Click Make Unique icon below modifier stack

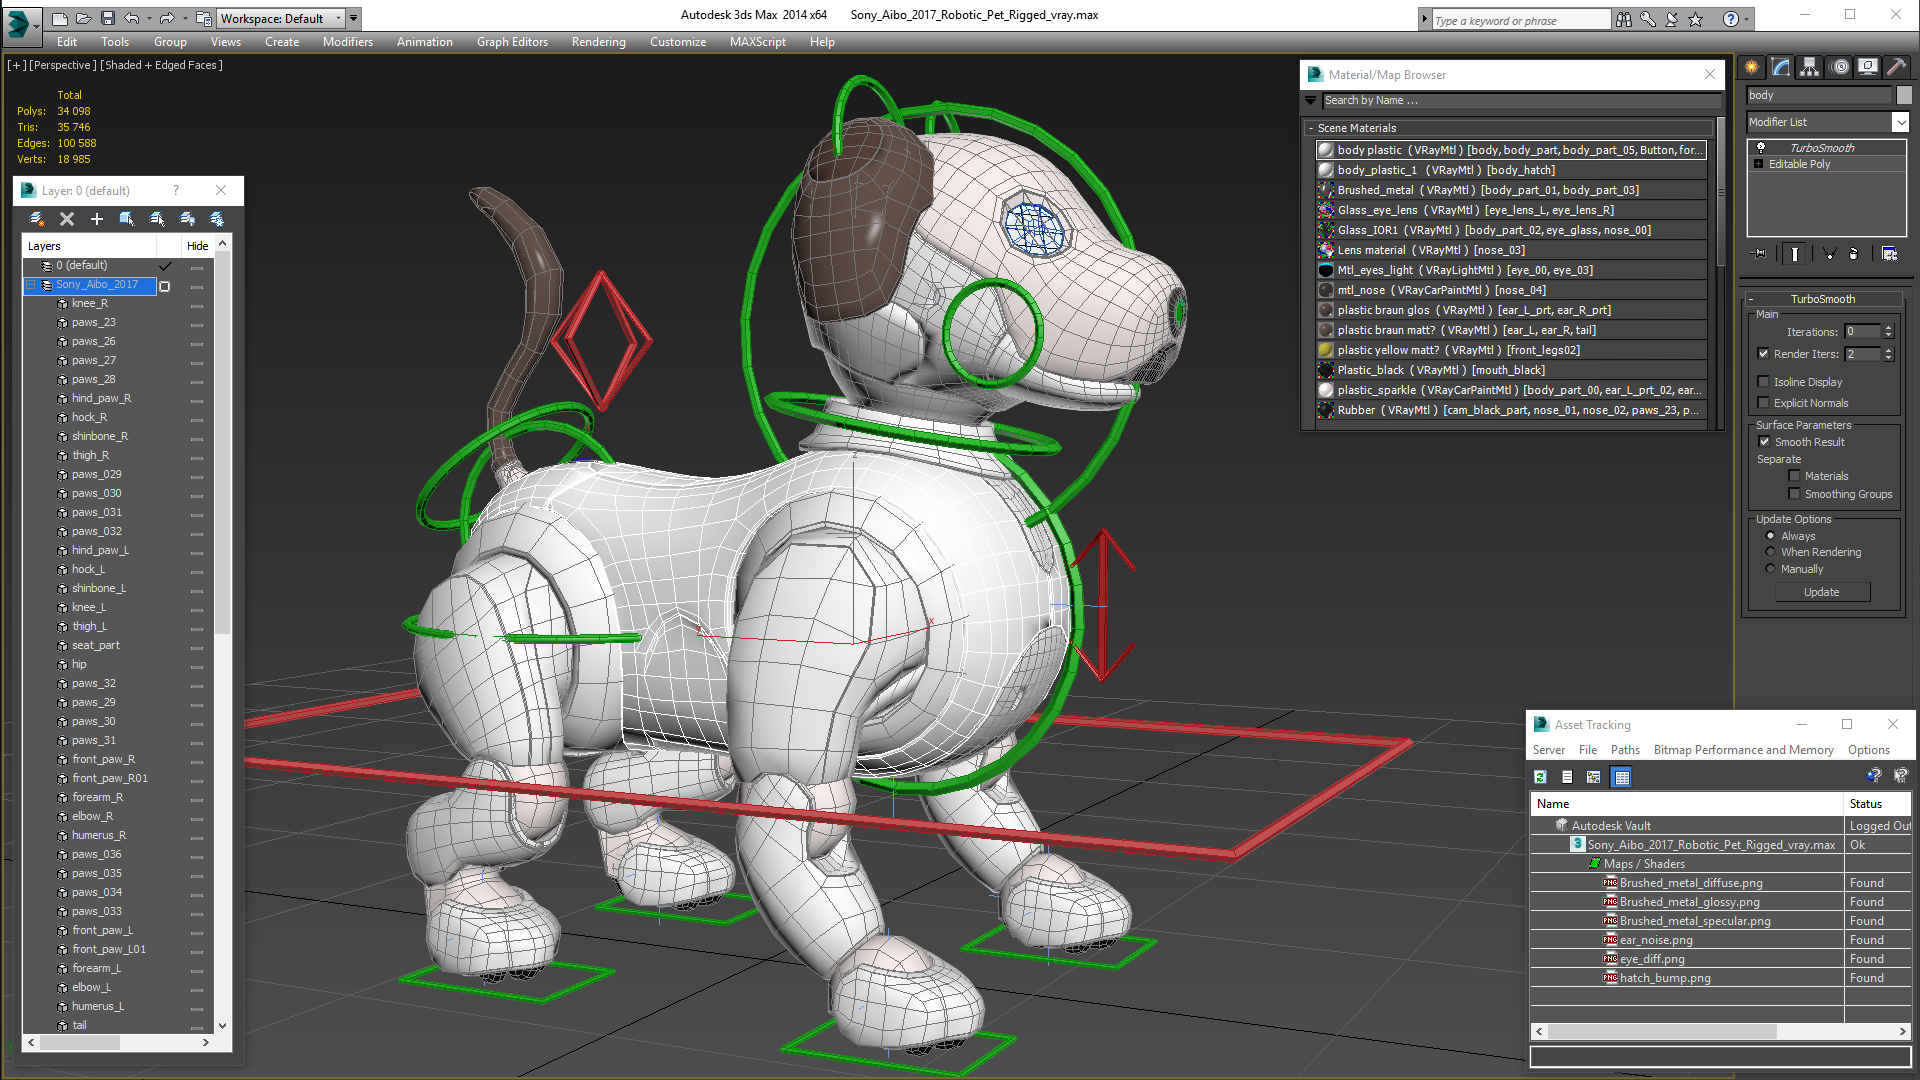1829,254
